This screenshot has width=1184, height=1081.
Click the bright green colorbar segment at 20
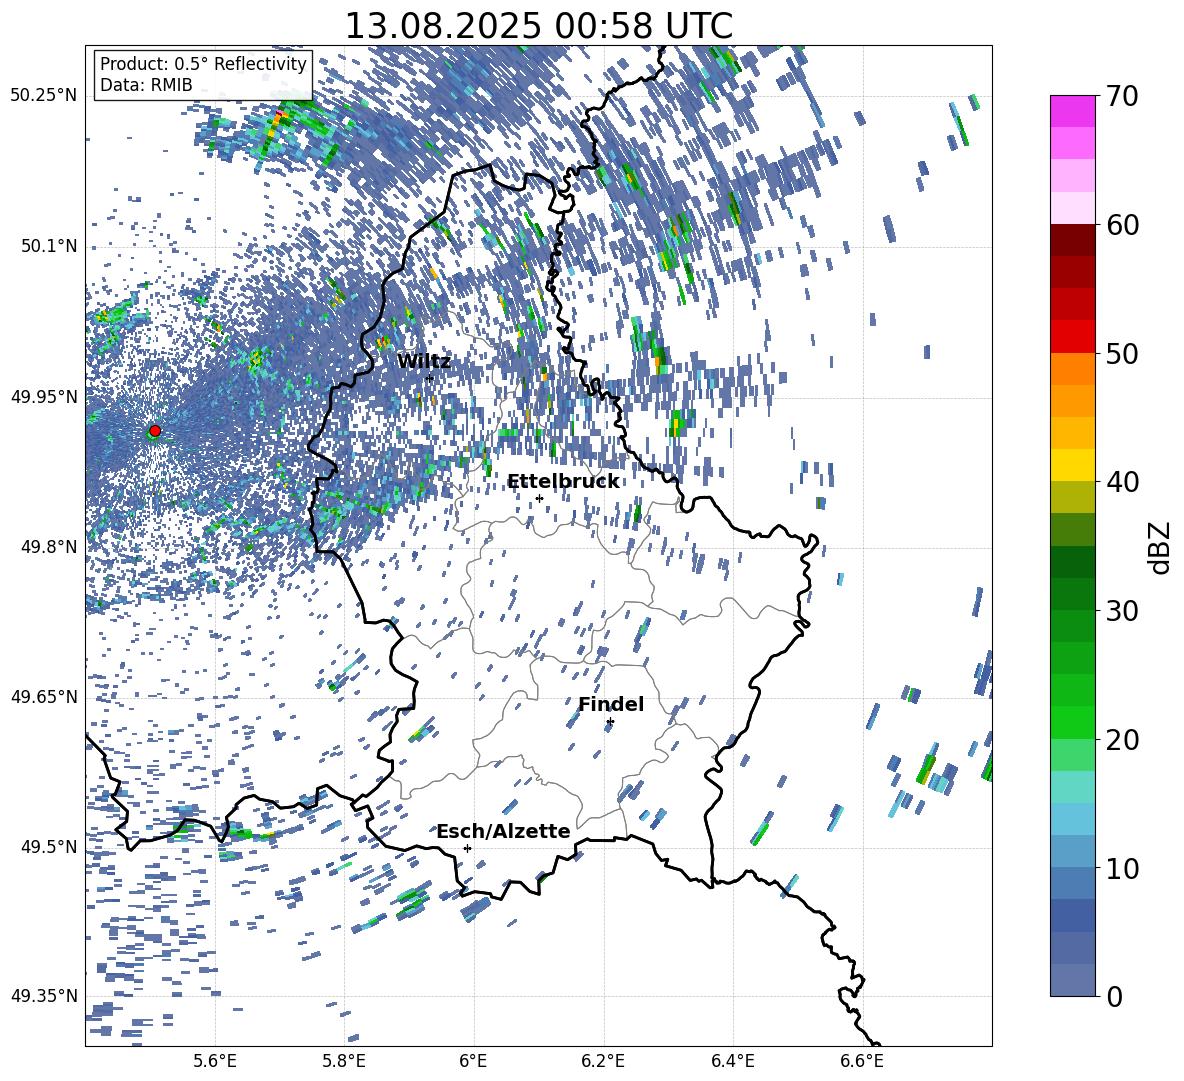click(x=1072, y=722)
